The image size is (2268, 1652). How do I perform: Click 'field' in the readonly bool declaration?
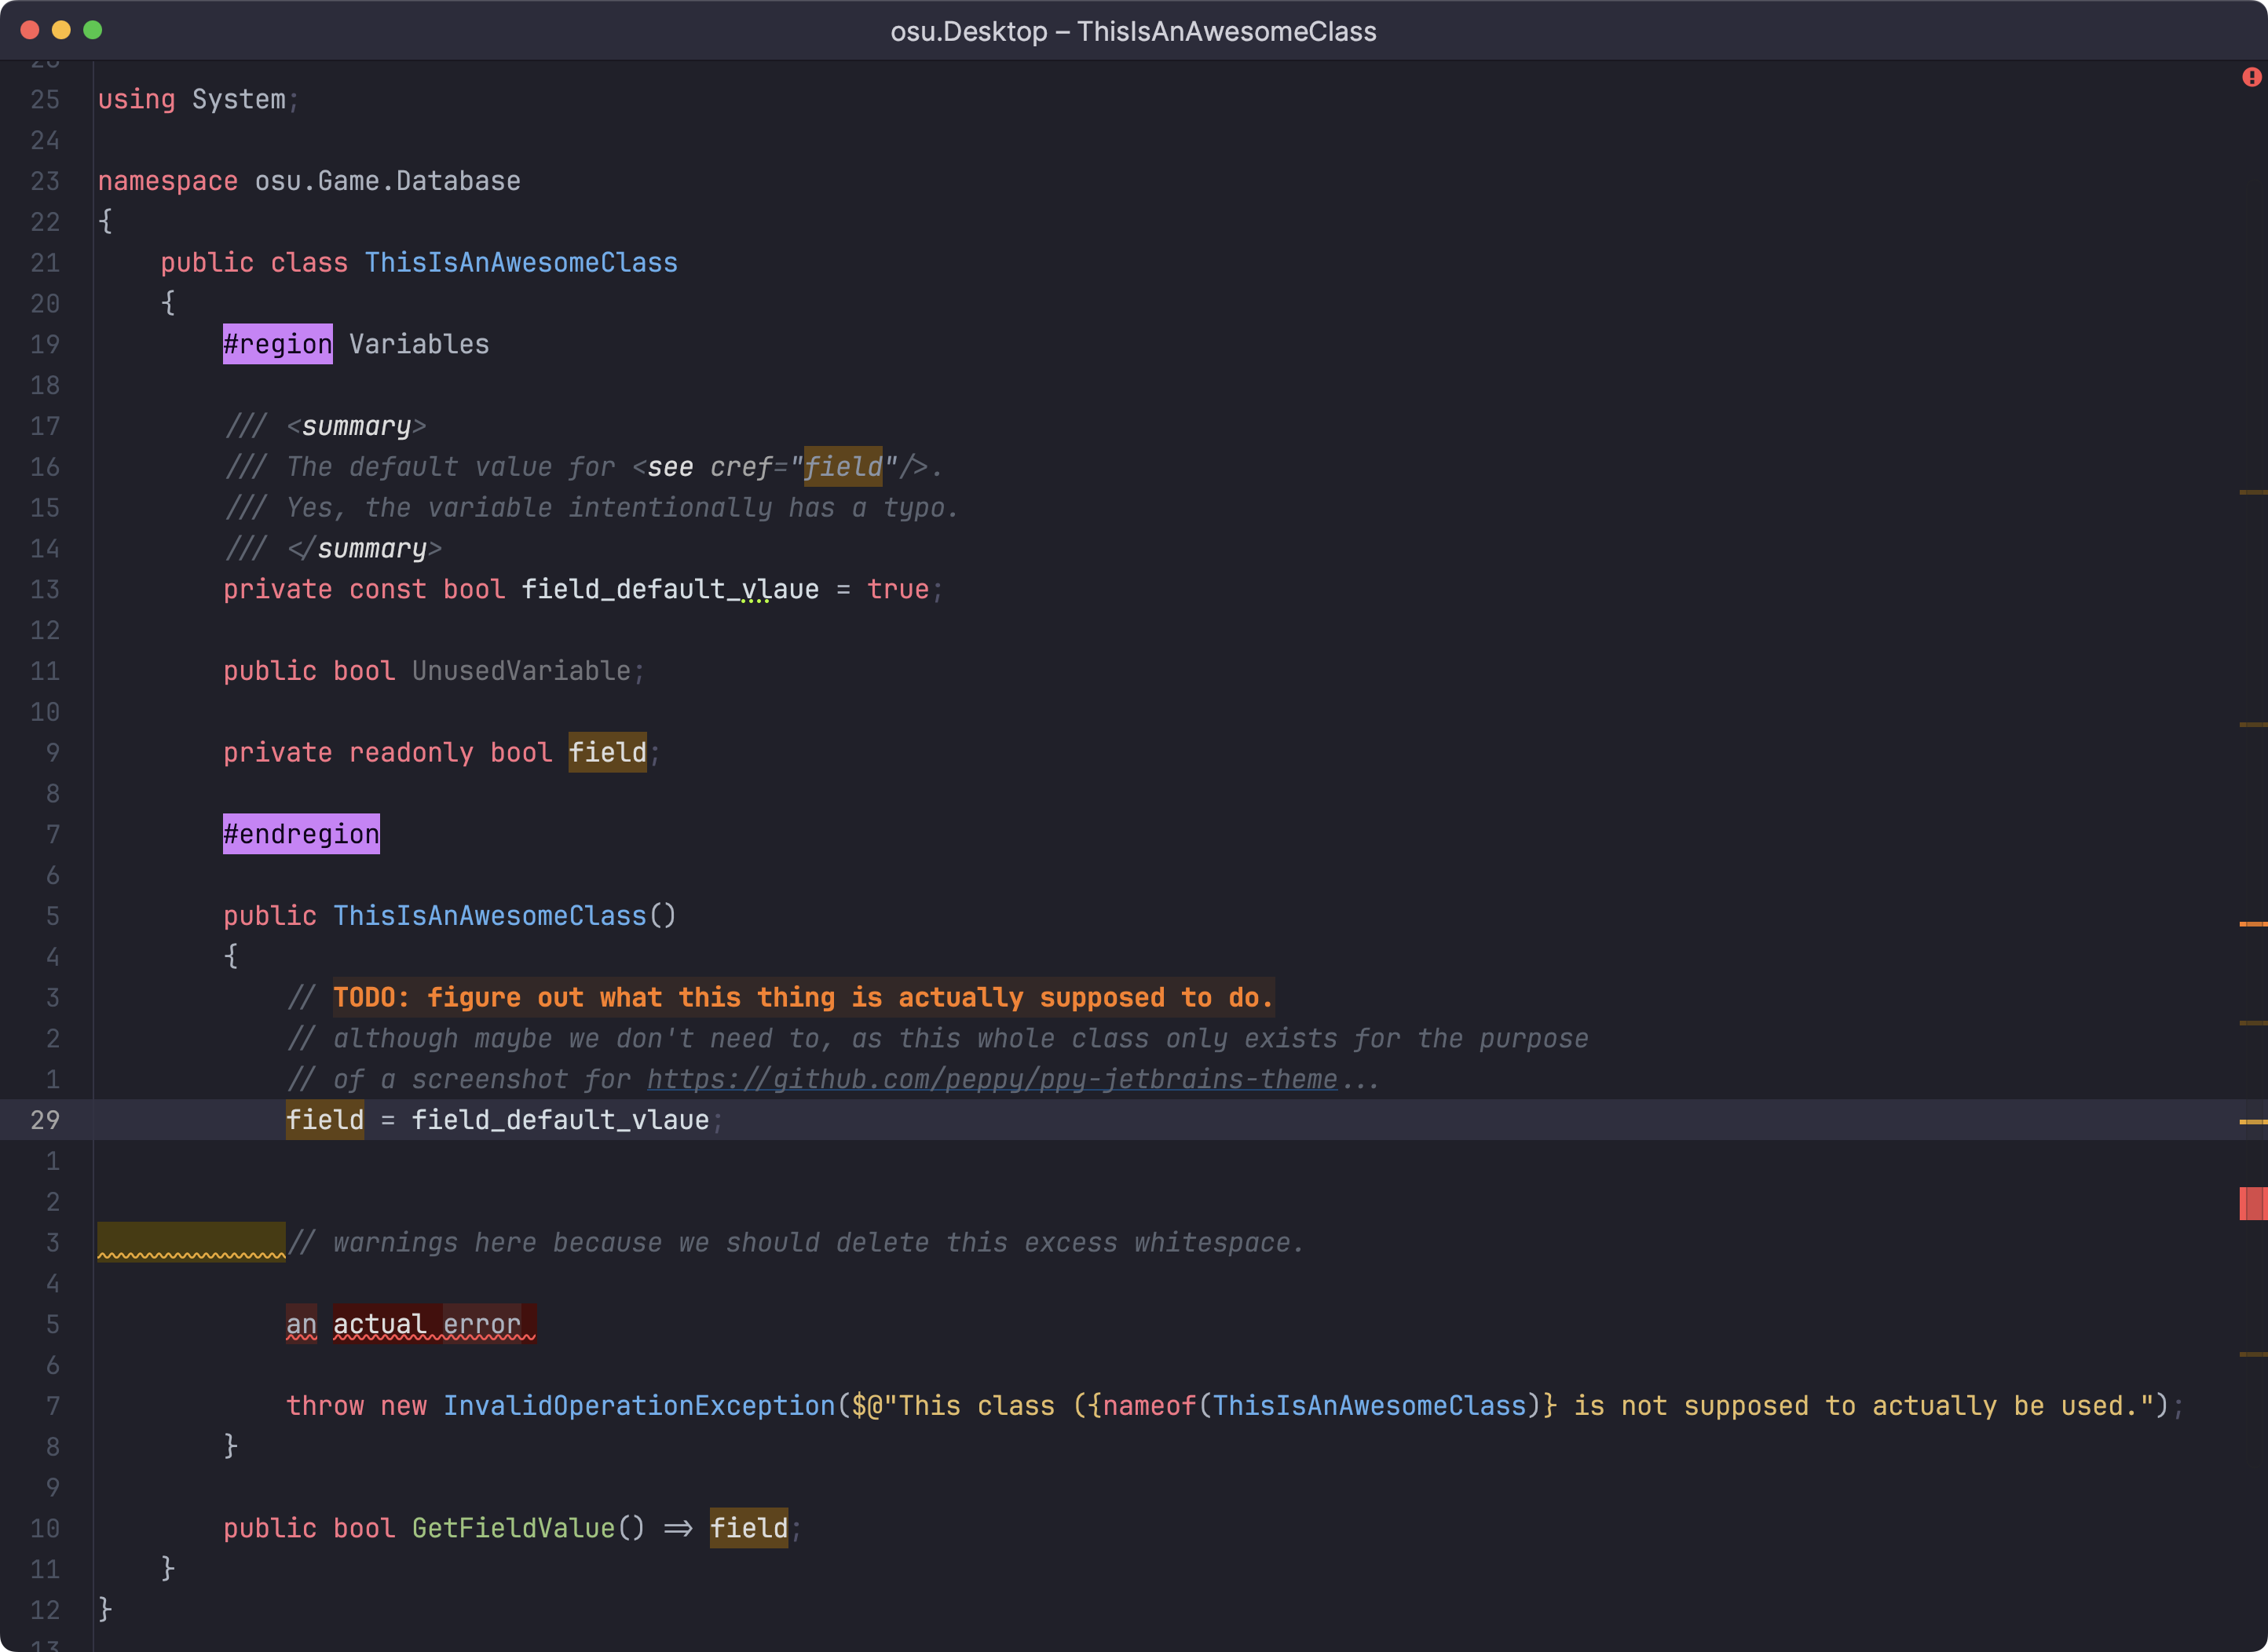click(x=607, y=752)
